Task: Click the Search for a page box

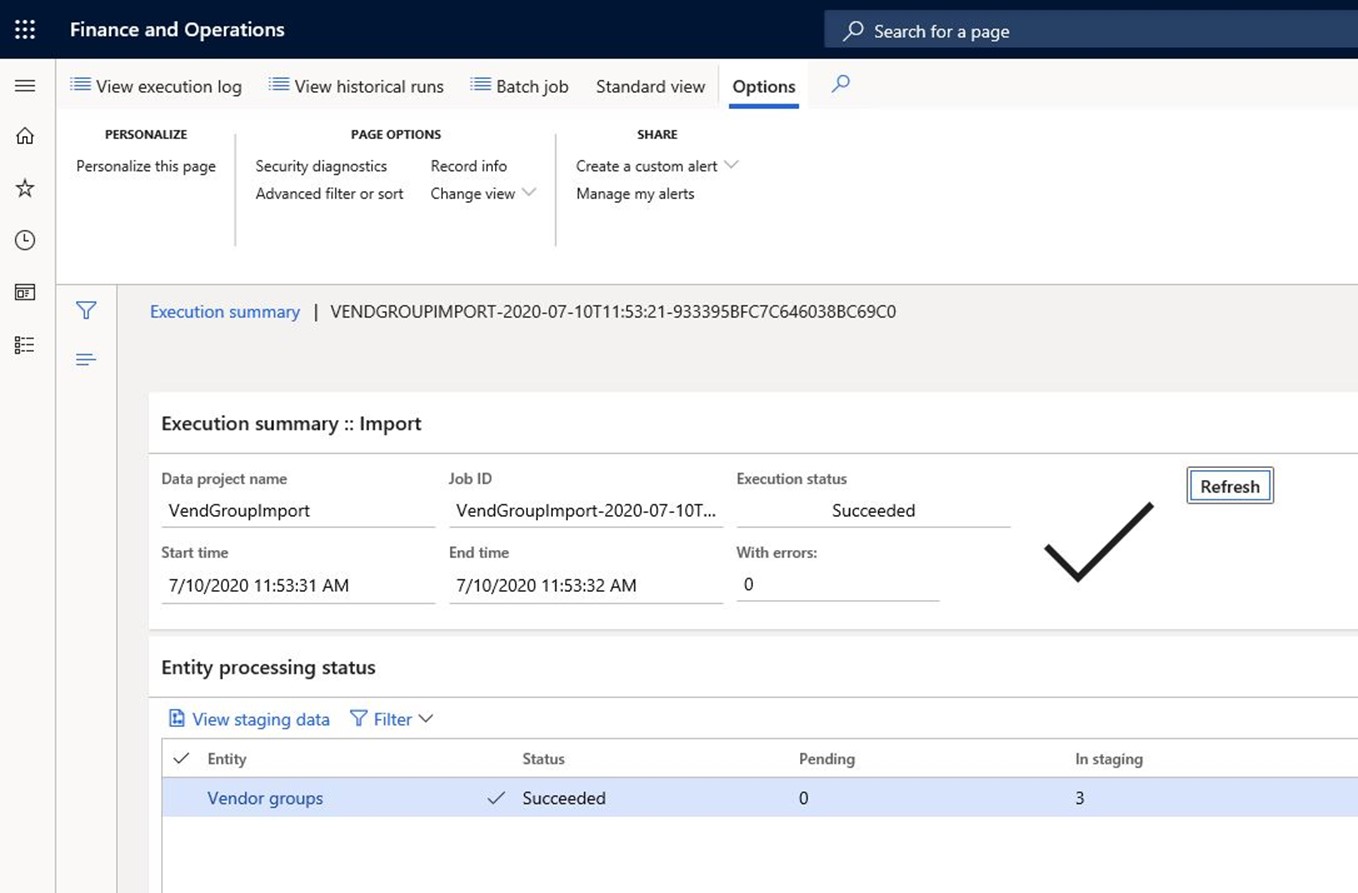Action: [x=1091, y=31]
